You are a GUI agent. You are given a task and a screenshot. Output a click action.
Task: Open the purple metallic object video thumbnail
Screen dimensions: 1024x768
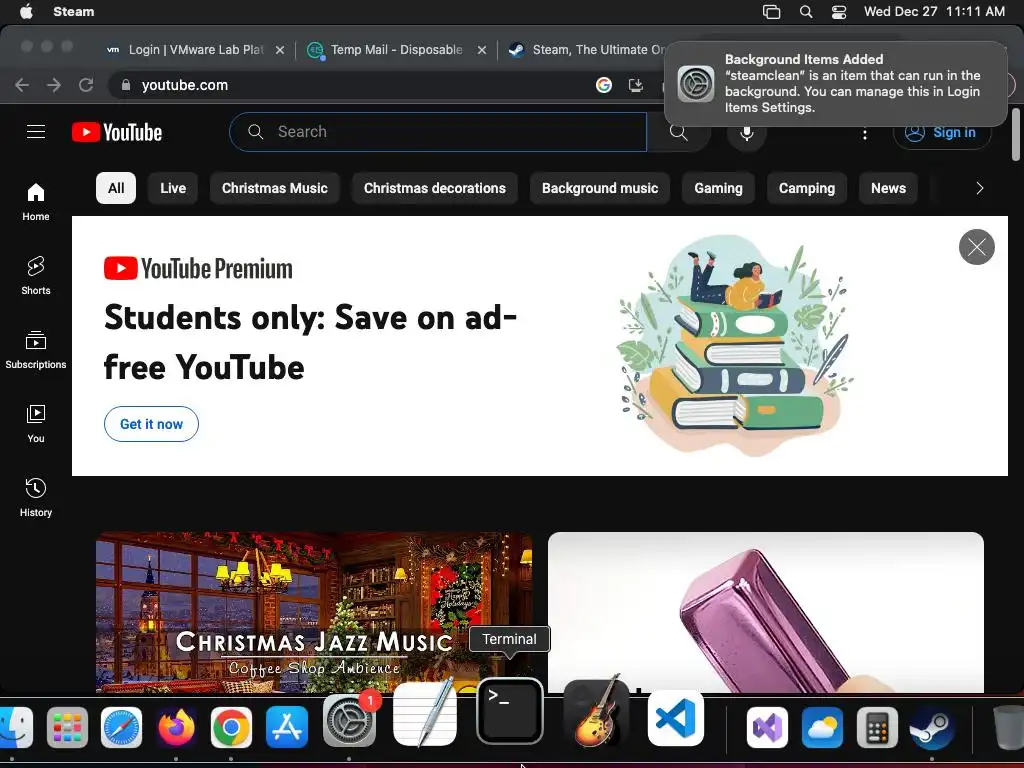[x=765, y=612]
